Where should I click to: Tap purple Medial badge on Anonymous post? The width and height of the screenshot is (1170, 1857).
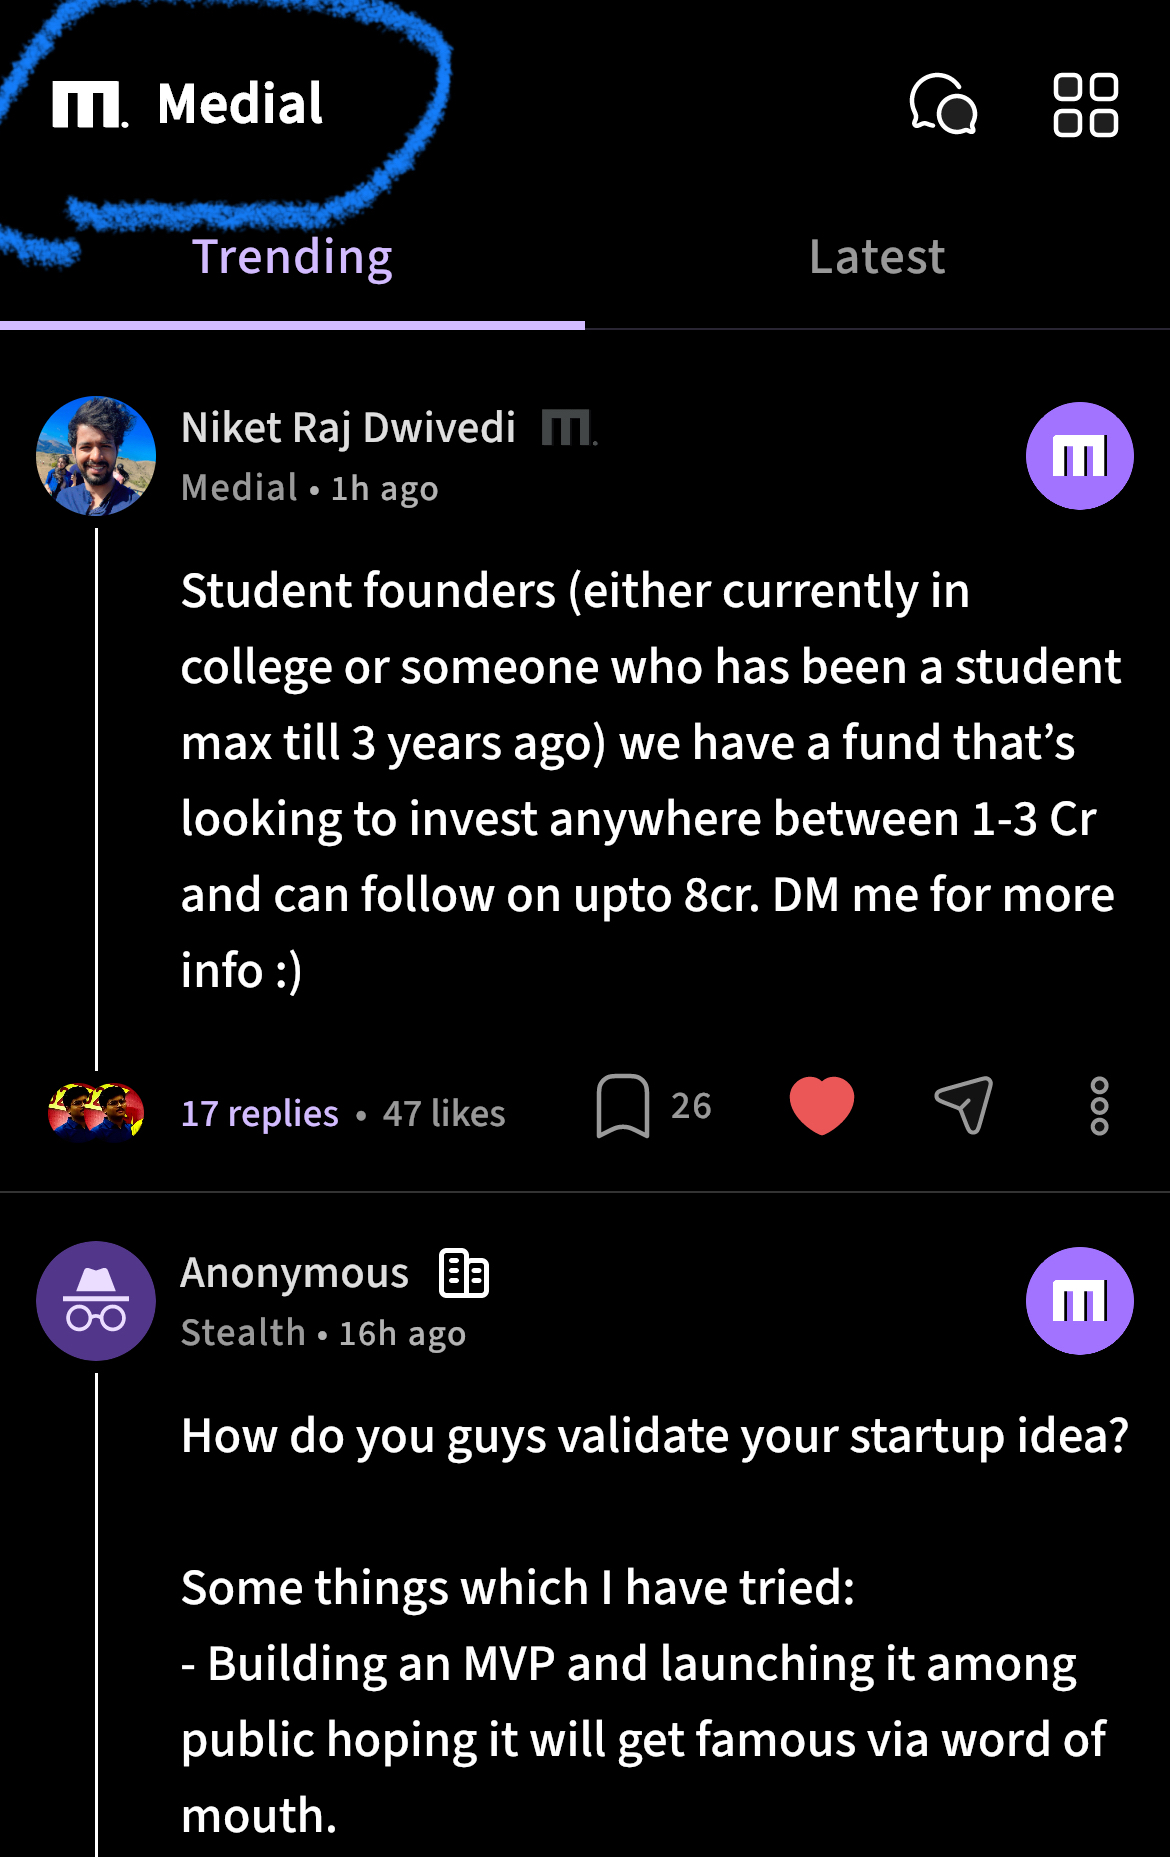pyautogui.click(x=1079, y=1301)
